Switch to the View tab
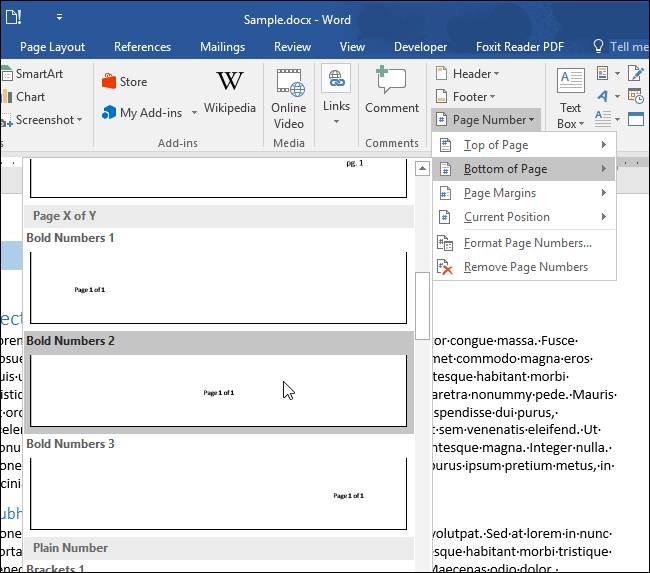This screenshot has width=650, height=573. coord(352,47)
